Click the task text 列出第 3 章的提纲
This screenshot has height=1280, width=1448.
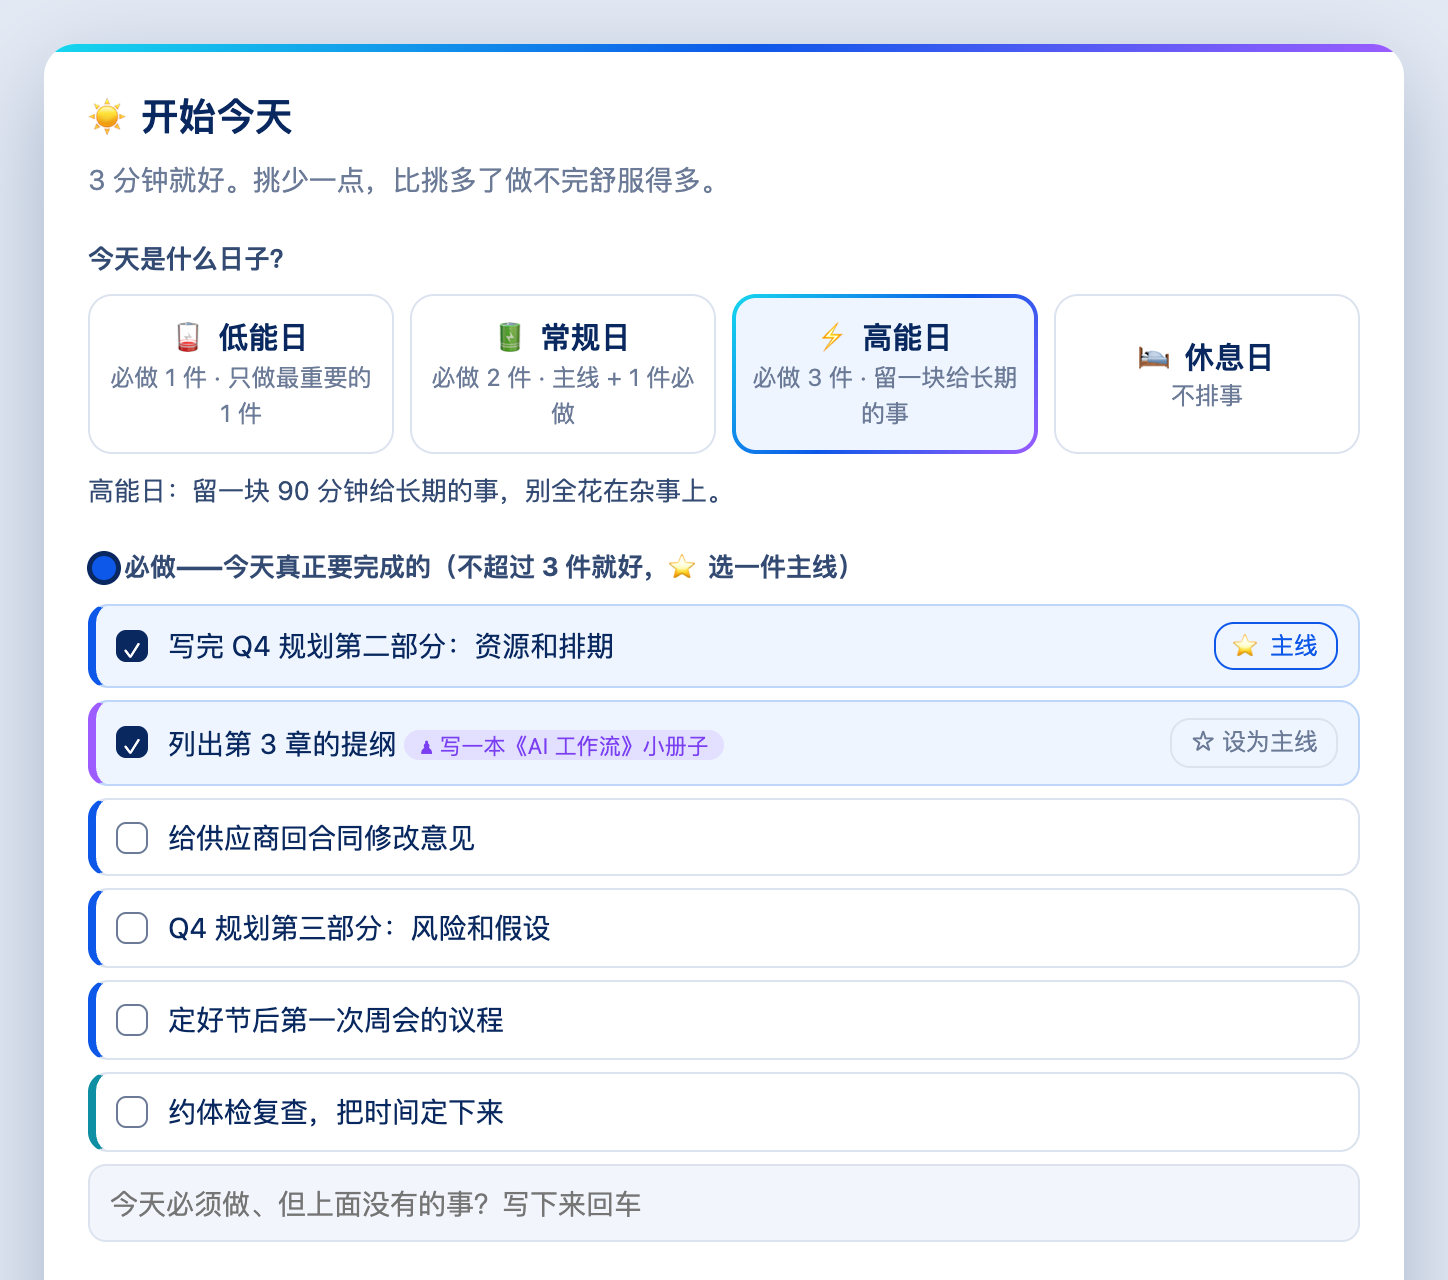pos(282,744)
